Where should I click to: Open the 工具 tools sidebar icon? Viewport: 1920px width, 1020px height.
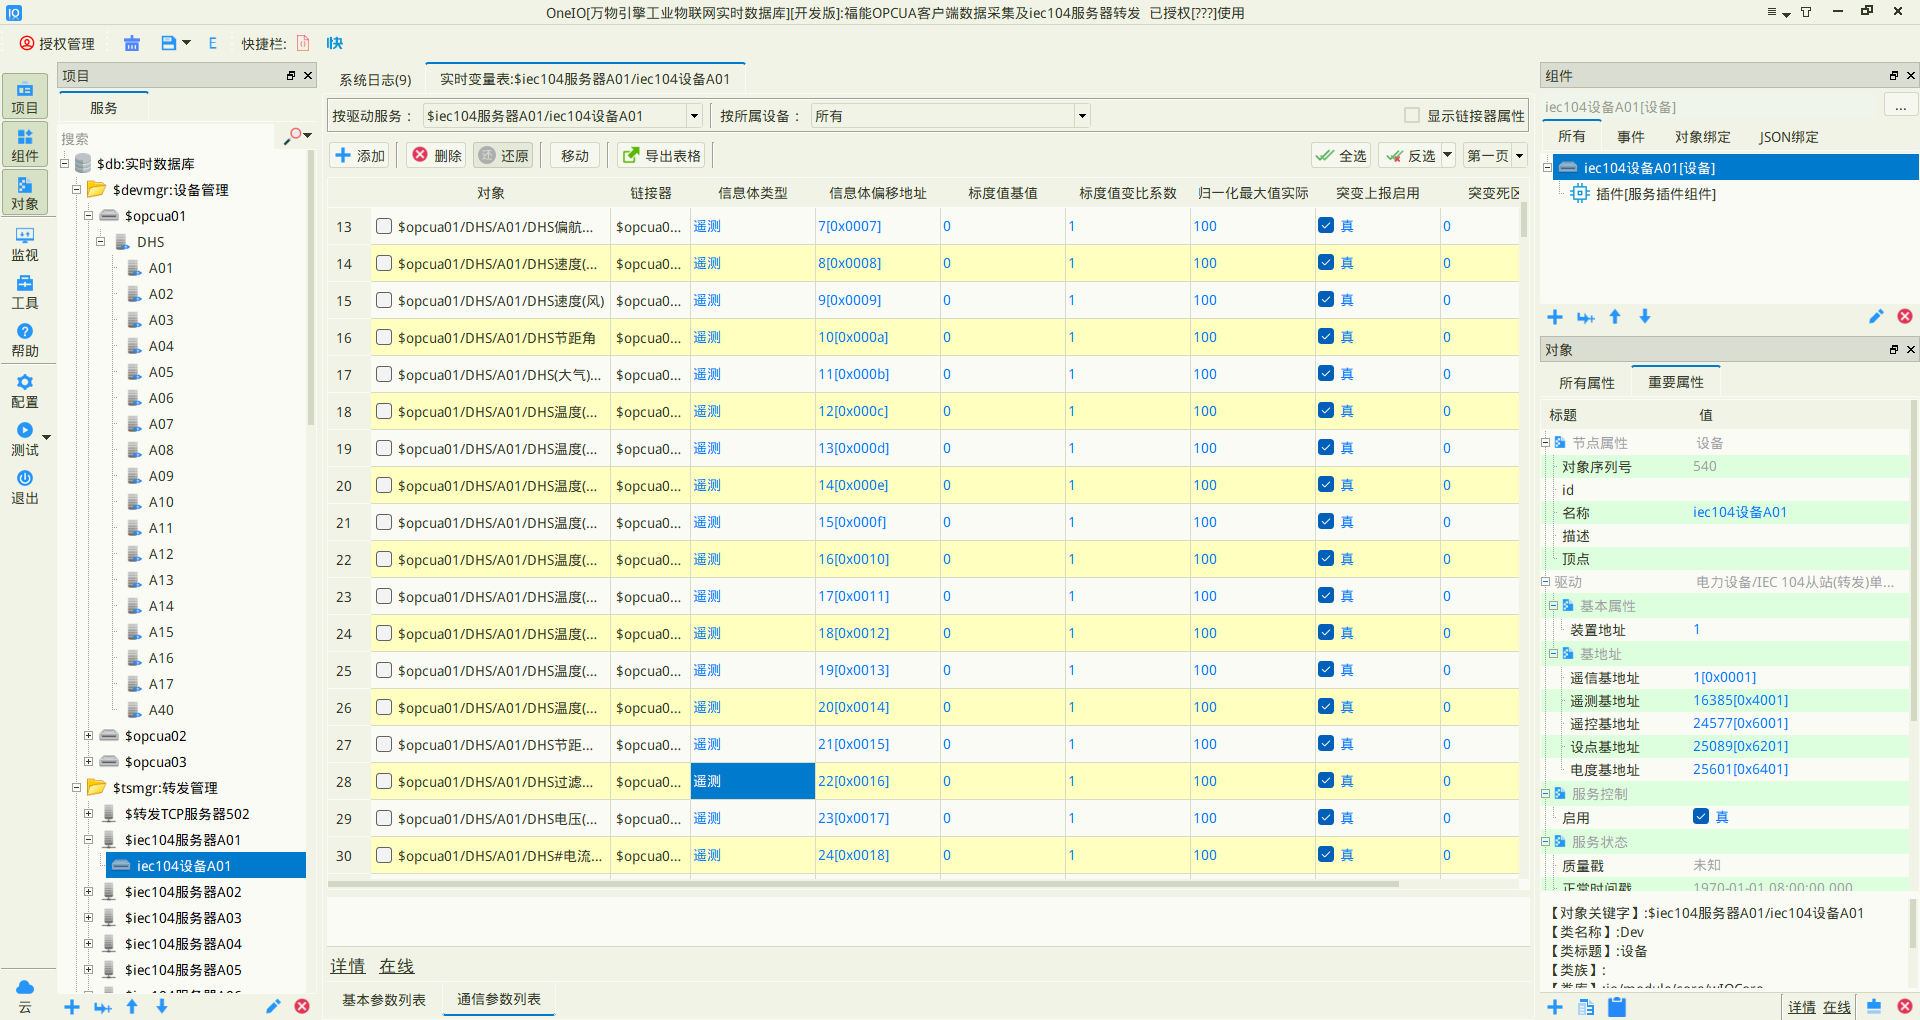pos(25,292)
